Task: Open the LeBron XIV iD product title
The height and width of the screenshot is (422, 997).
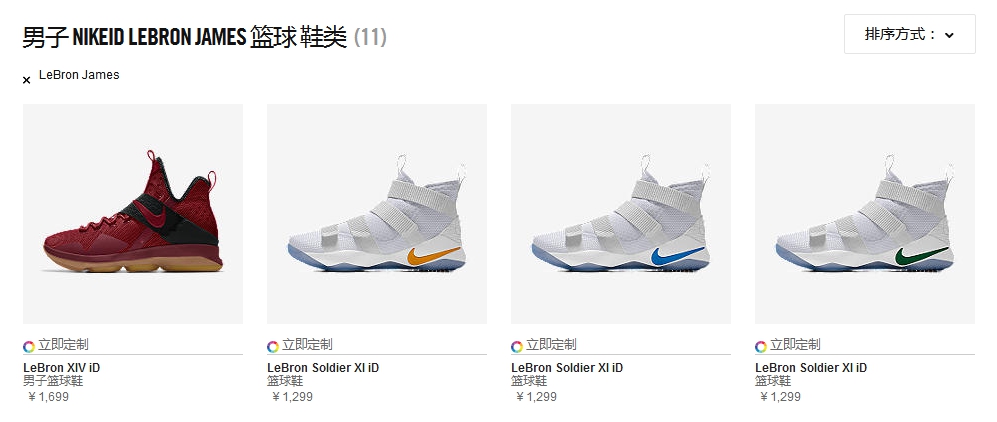Action: [x=62, y=367]
